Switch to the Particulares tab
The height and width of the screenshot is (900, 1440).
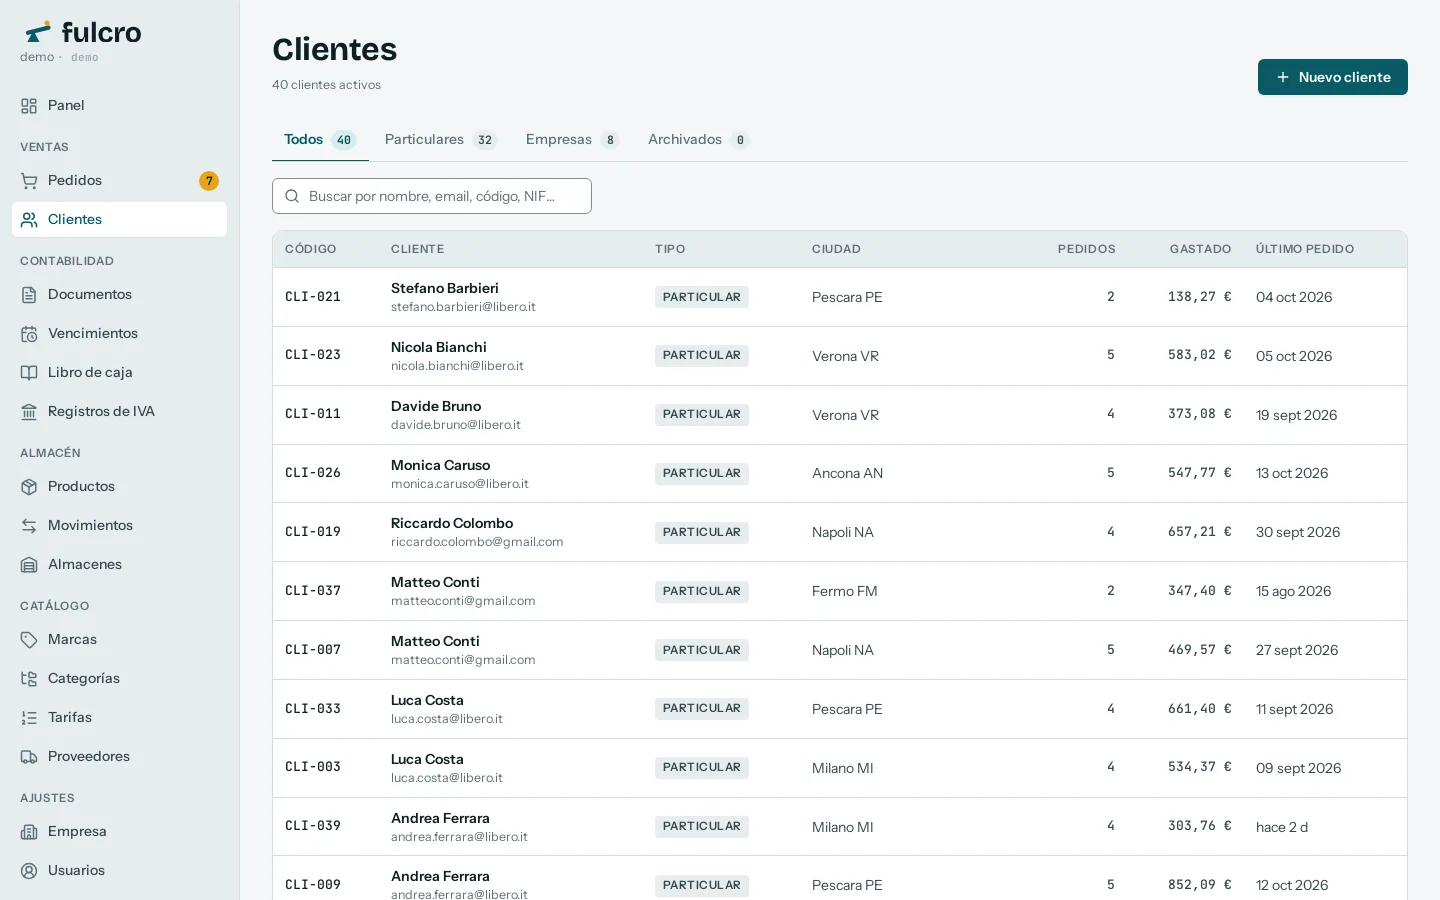(x=440, y=140)
